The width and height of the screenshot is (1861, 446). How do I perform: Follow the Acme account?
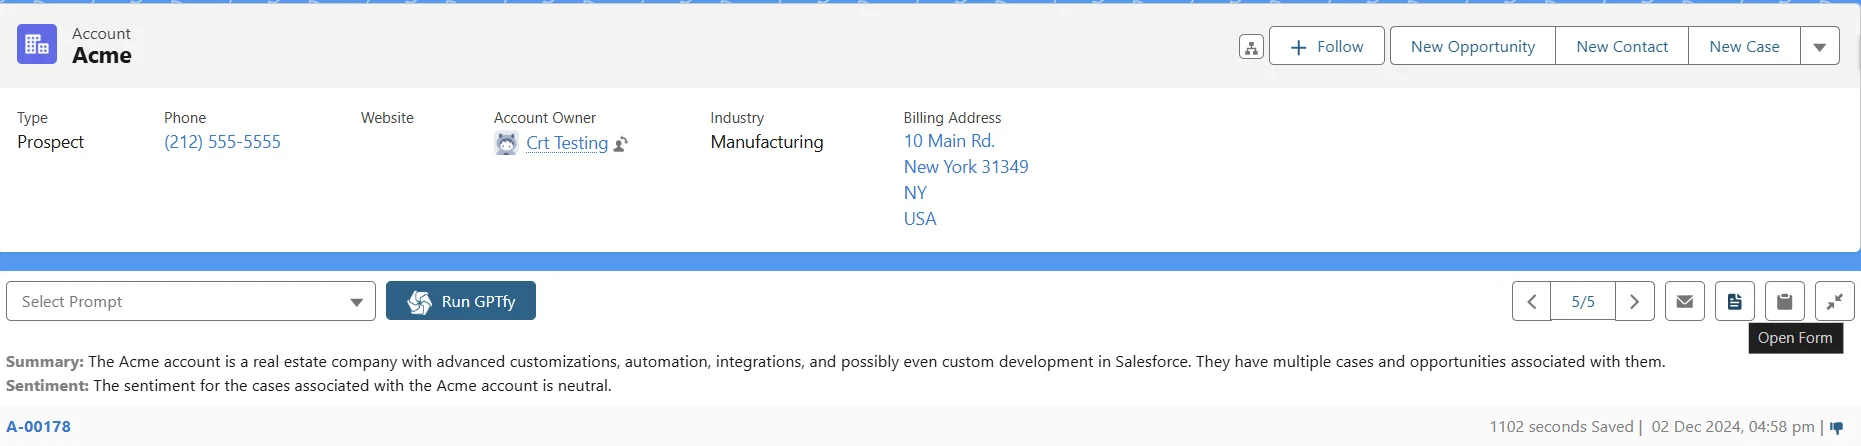(1327, 47)
